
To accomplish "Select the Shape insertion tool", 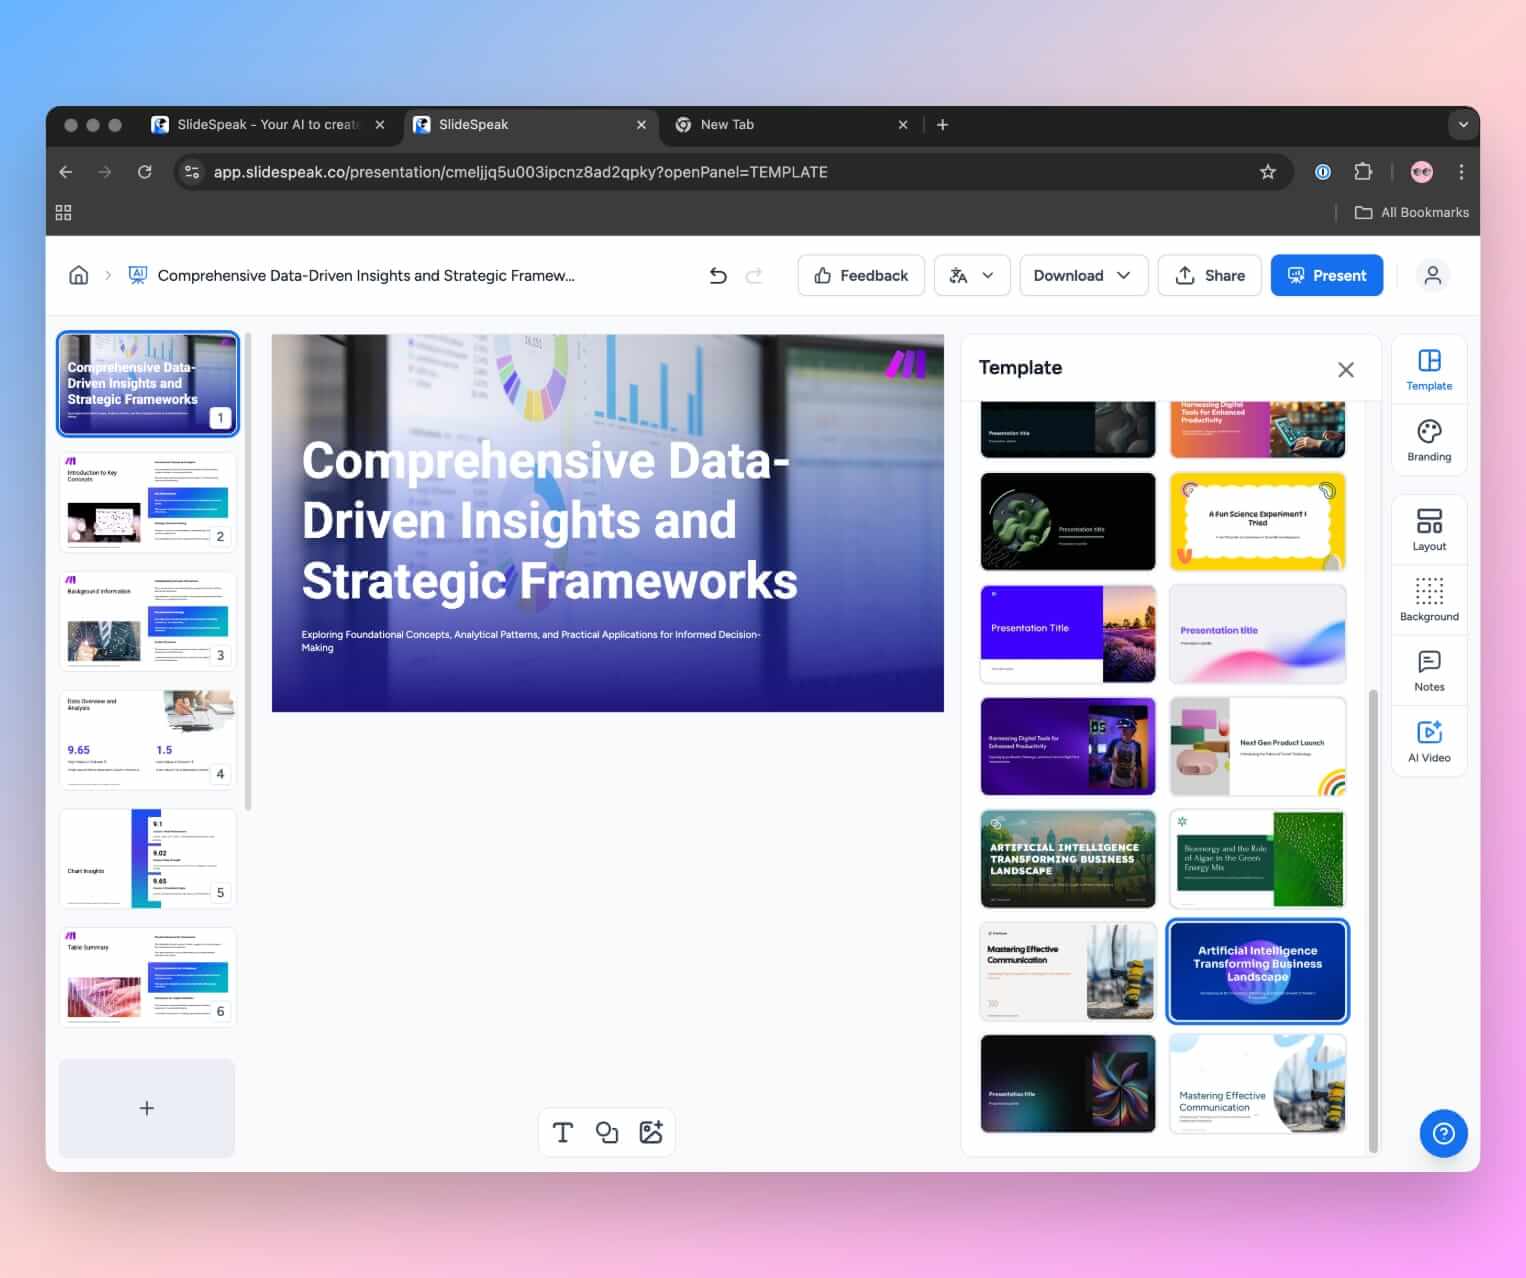I will tap(607, 1131).
